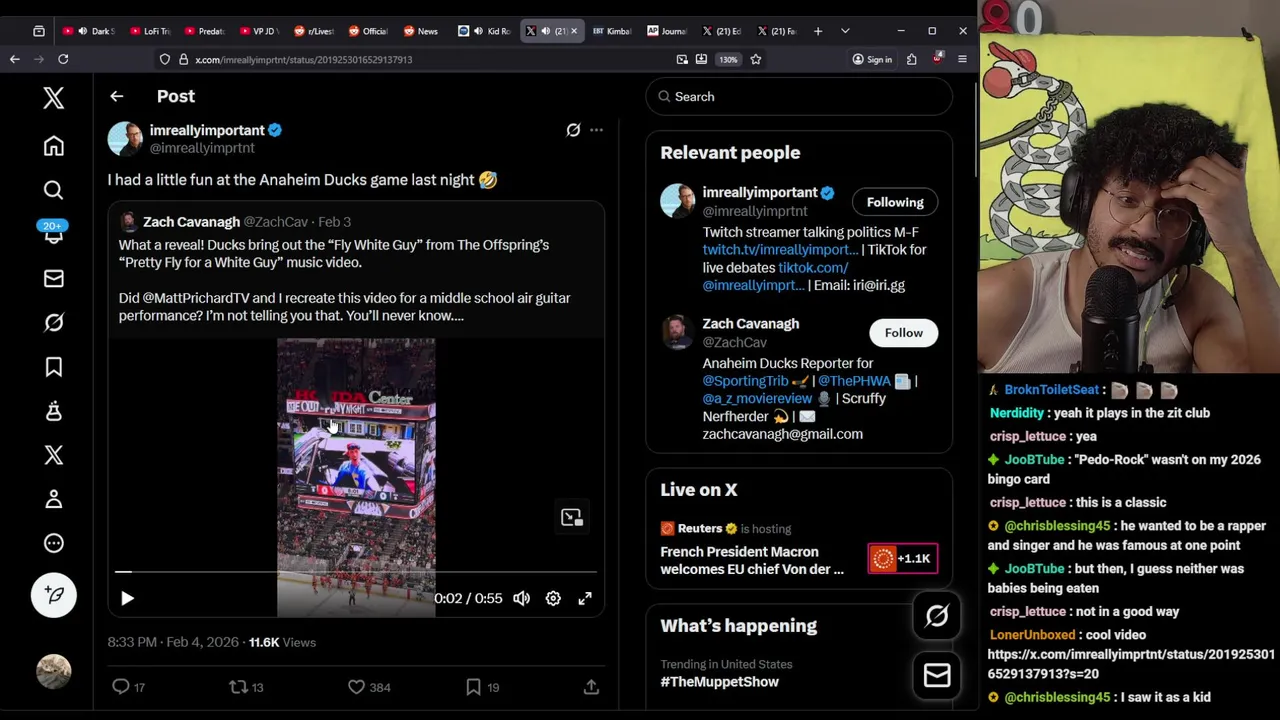
Task: Open Profile person icon in sidebar
Action: pyautogui.click(x=54, y=499)
